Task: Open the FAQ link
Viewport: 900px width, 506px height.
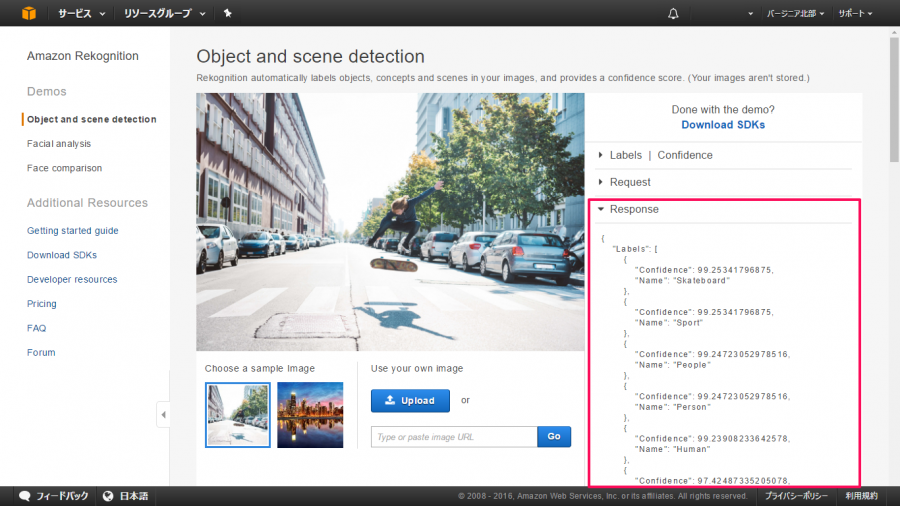Action: coord(36,328)
